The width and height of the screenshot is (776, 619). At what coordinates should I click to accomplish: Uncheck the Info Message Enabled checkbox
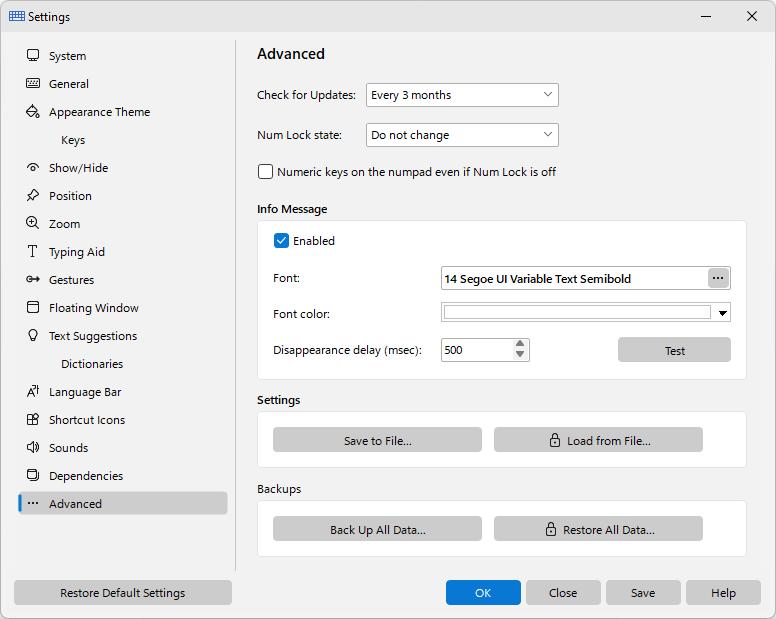coord(281,240)
